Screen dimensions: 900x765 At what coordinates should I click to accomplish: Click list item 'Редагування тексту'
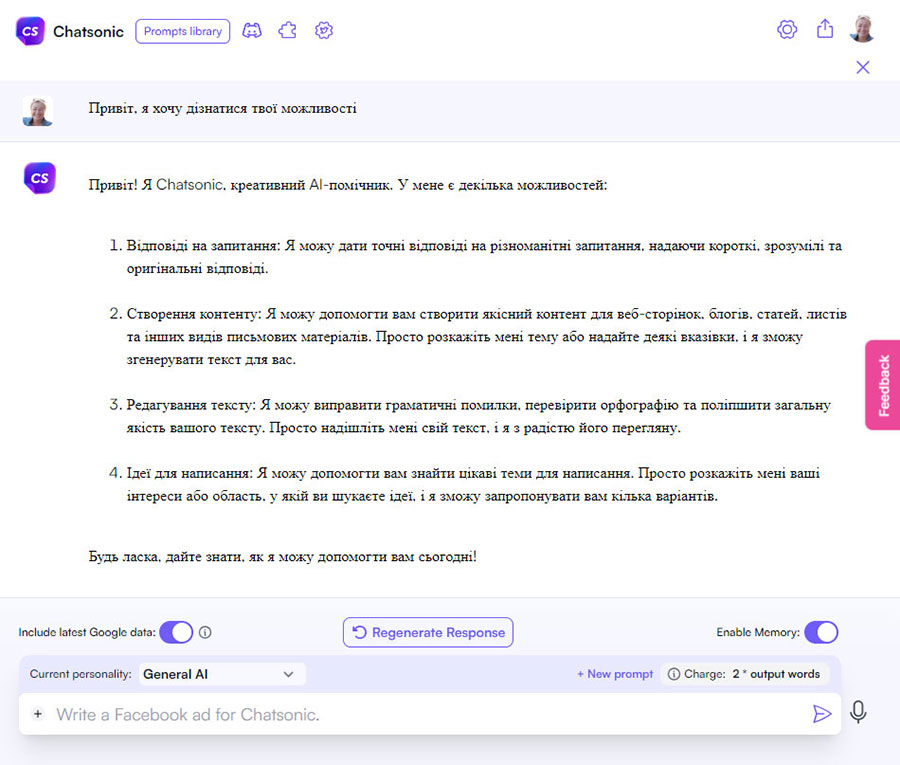click(478, 416)
